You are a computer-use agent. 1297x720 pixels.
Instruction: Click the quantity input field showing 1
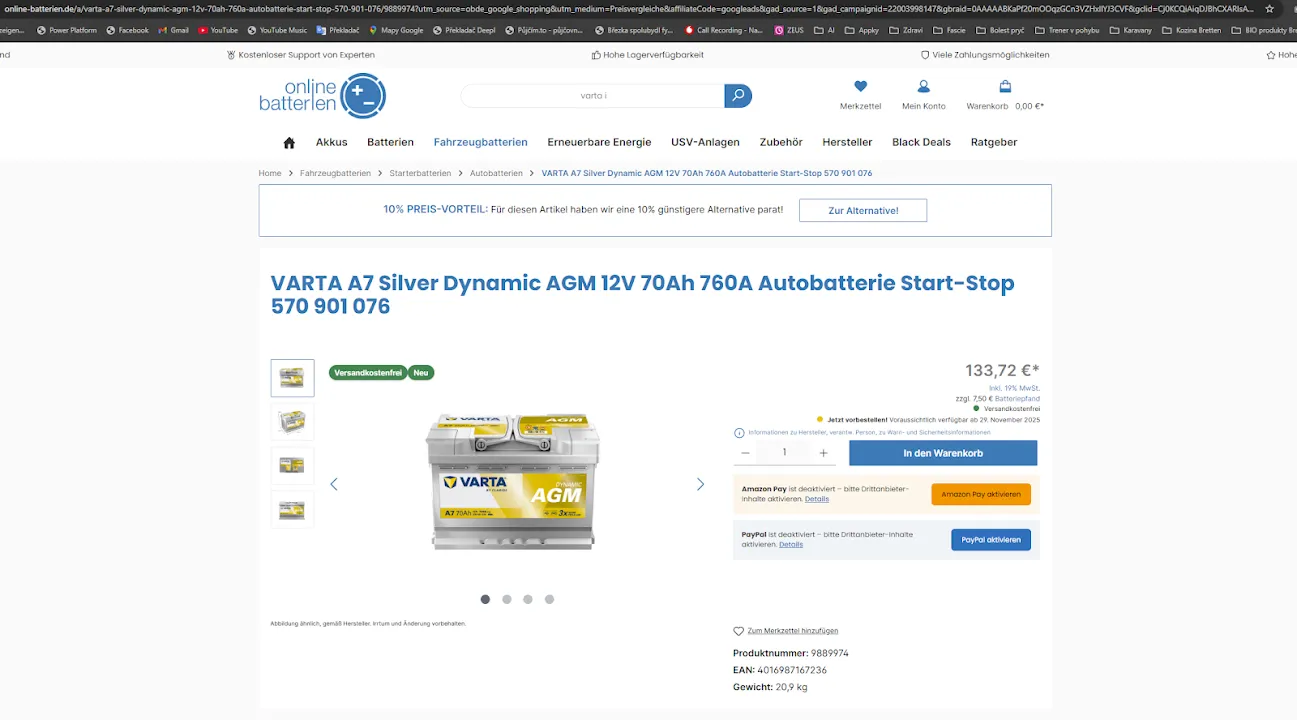point(784,453)
